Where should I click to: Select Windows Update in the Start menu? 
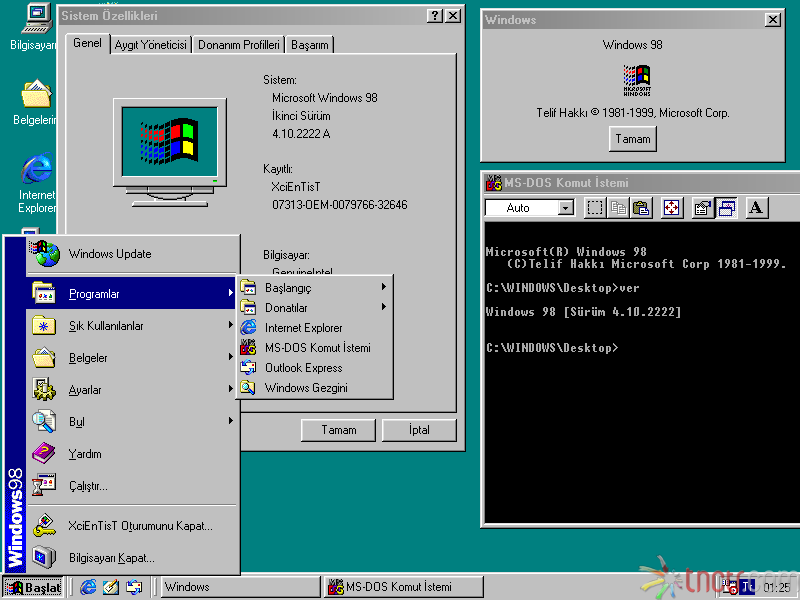(x=110, y=254)
